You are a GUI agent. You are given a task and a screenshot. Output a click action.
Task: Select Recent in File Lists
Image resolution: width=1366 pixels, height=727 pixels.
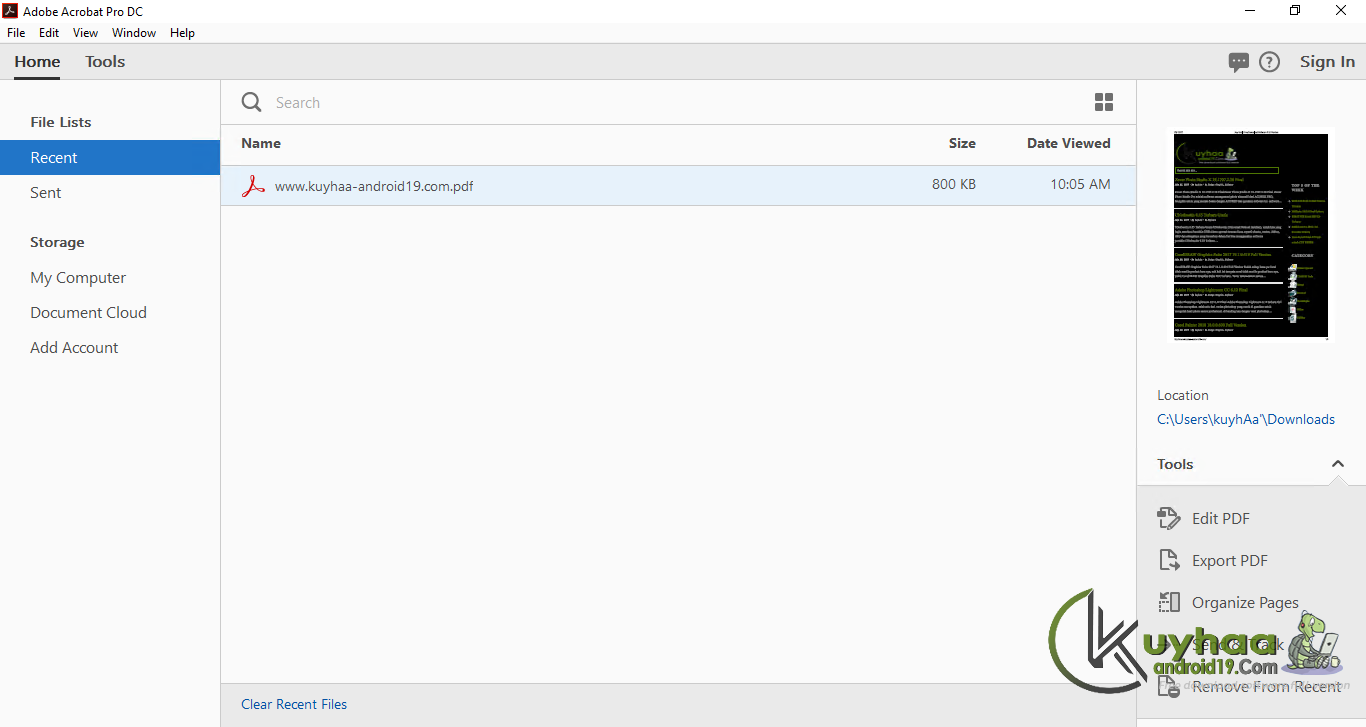[x=110, y=158]
